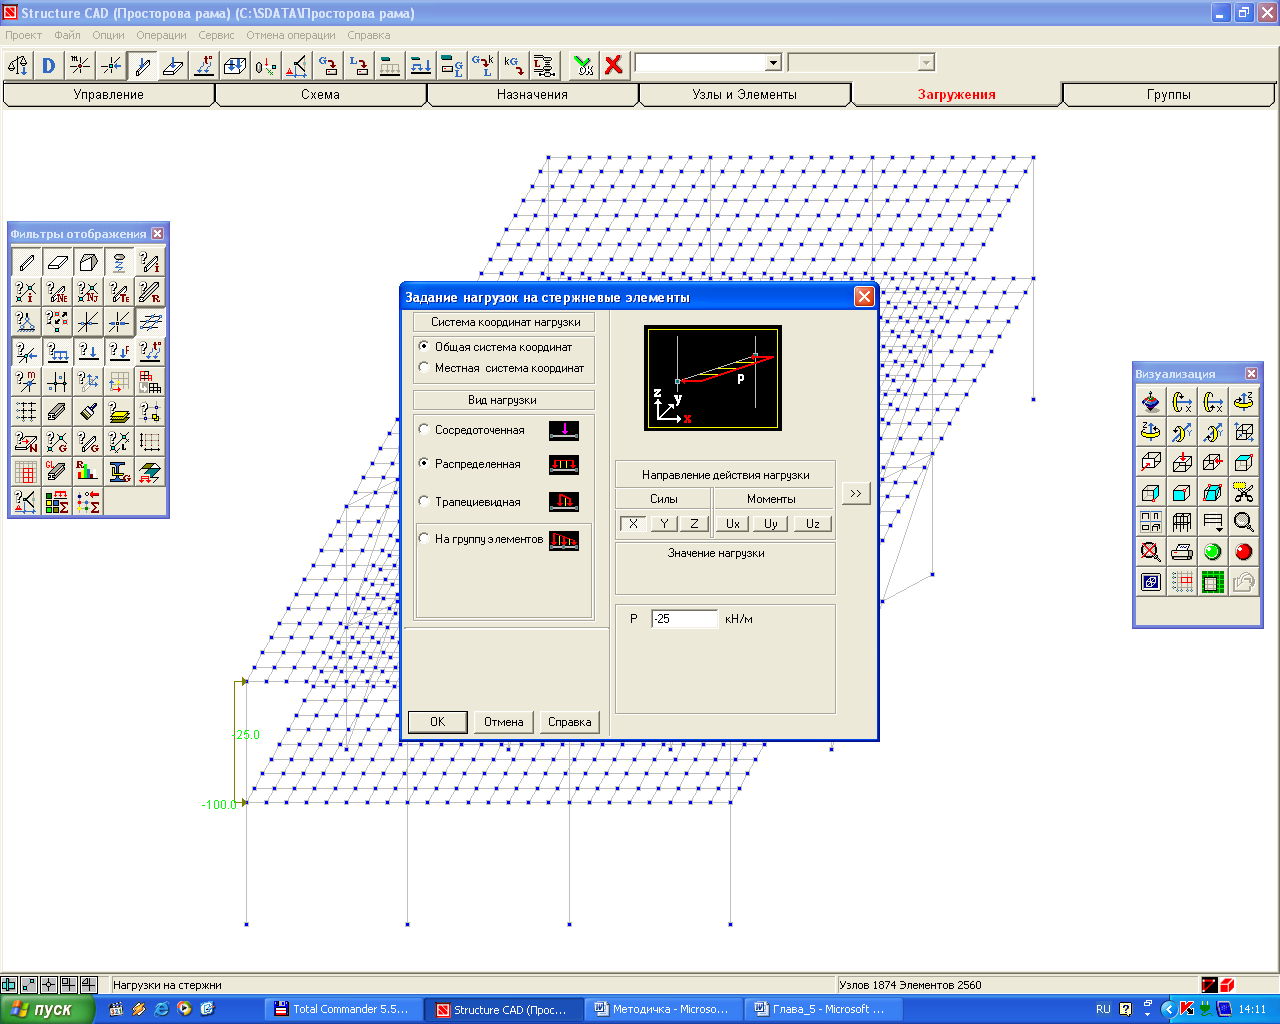Click the scales load-combination toolbar icon
Image resolution: width=1280 pixels, height=1024 pixels.
click(x=17, y=65)
